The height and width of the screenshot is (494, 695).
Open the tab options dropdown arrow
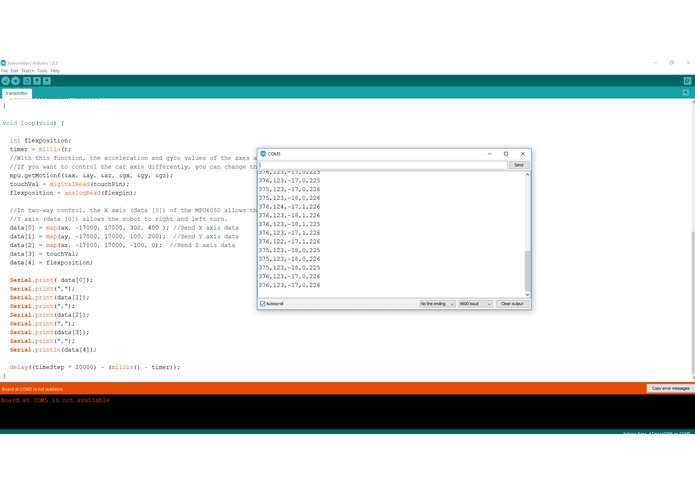[686, 93]
